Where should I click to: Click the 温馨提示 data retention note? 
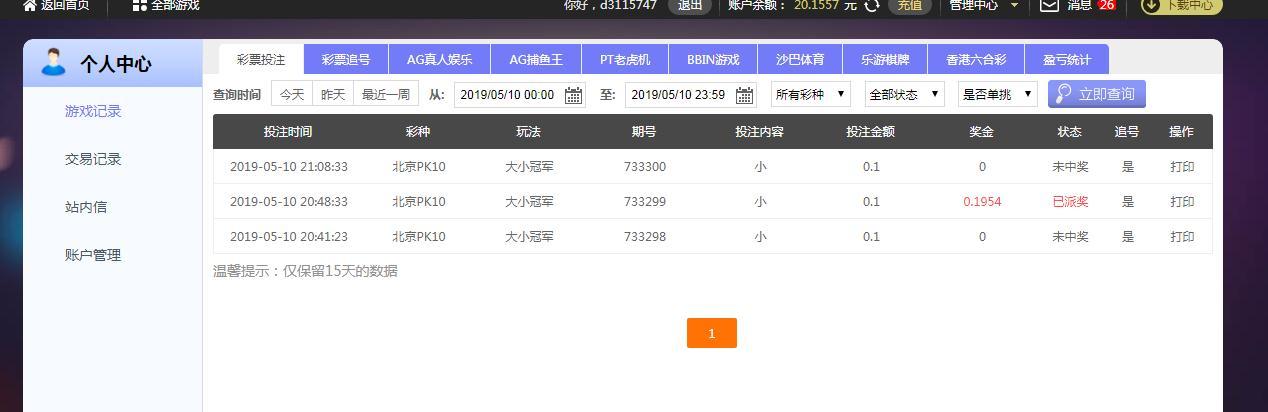(x=305, y=271)
